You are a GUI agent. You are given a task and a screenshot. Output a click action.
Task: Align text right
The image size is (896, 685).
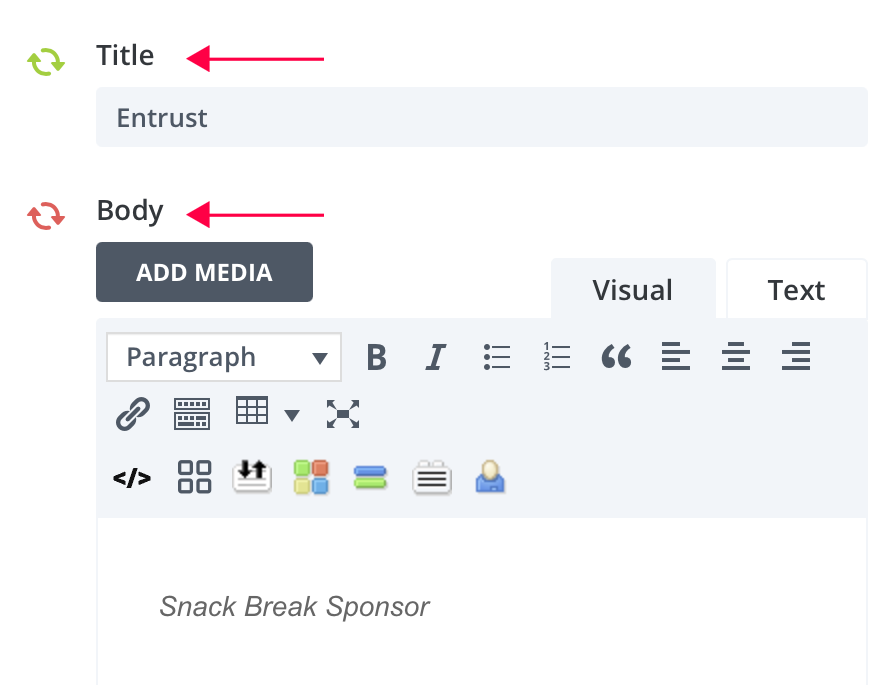[796, 357]
